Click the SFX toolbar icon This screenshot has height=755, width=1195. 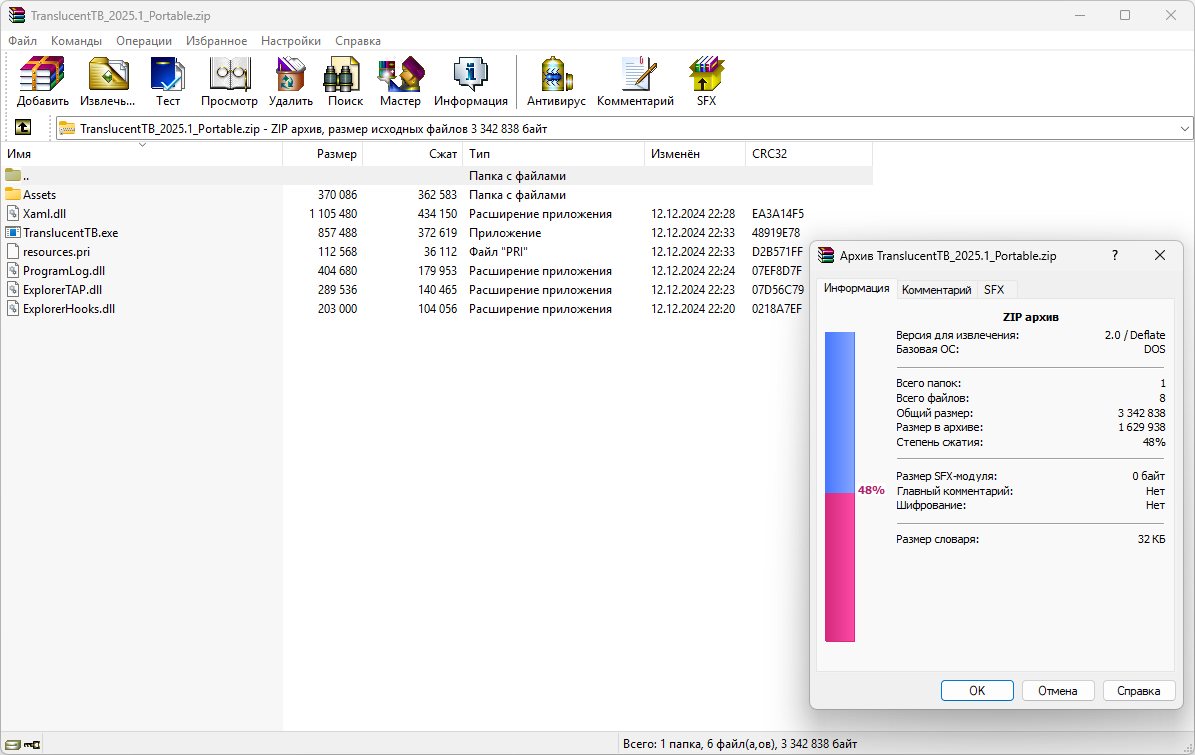tap(706, 75)
